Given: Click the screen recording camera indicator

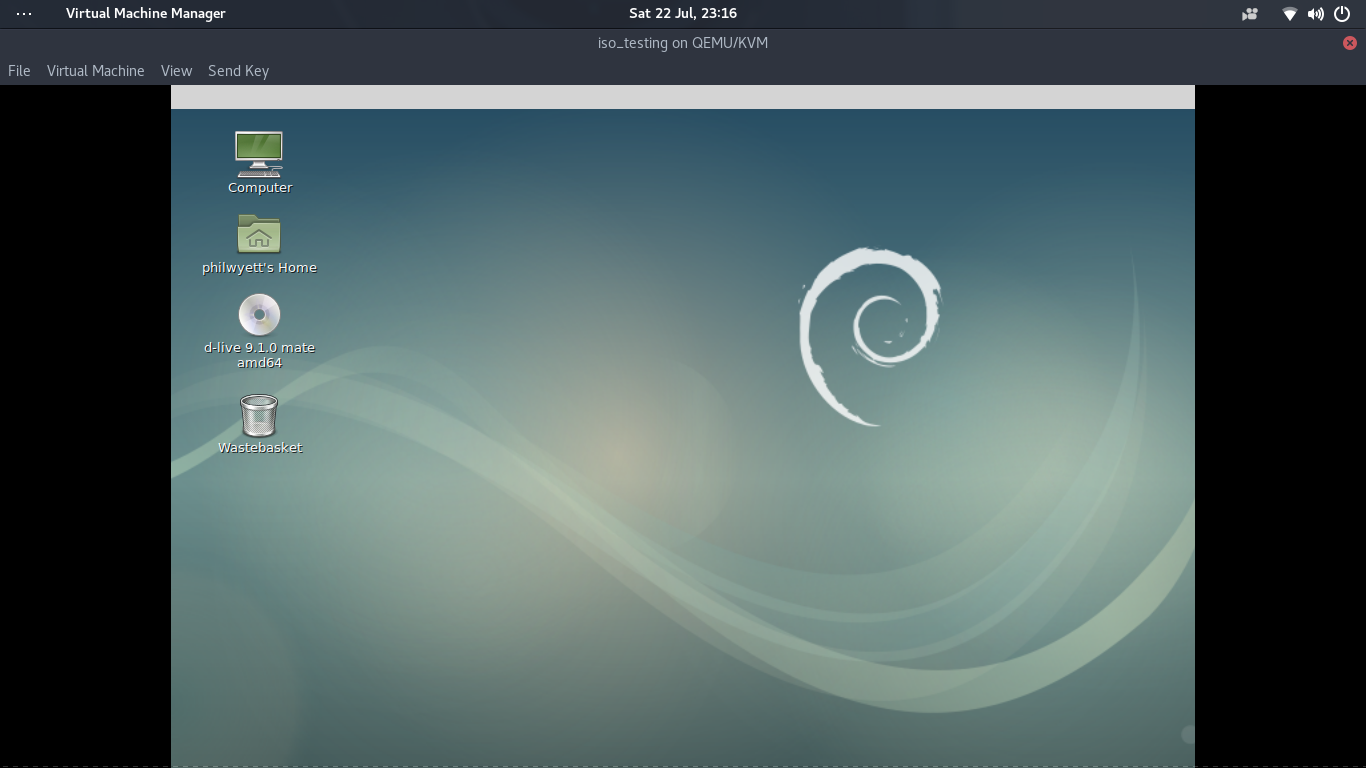Looking at the screenshot, I should tap(1250, 14).
